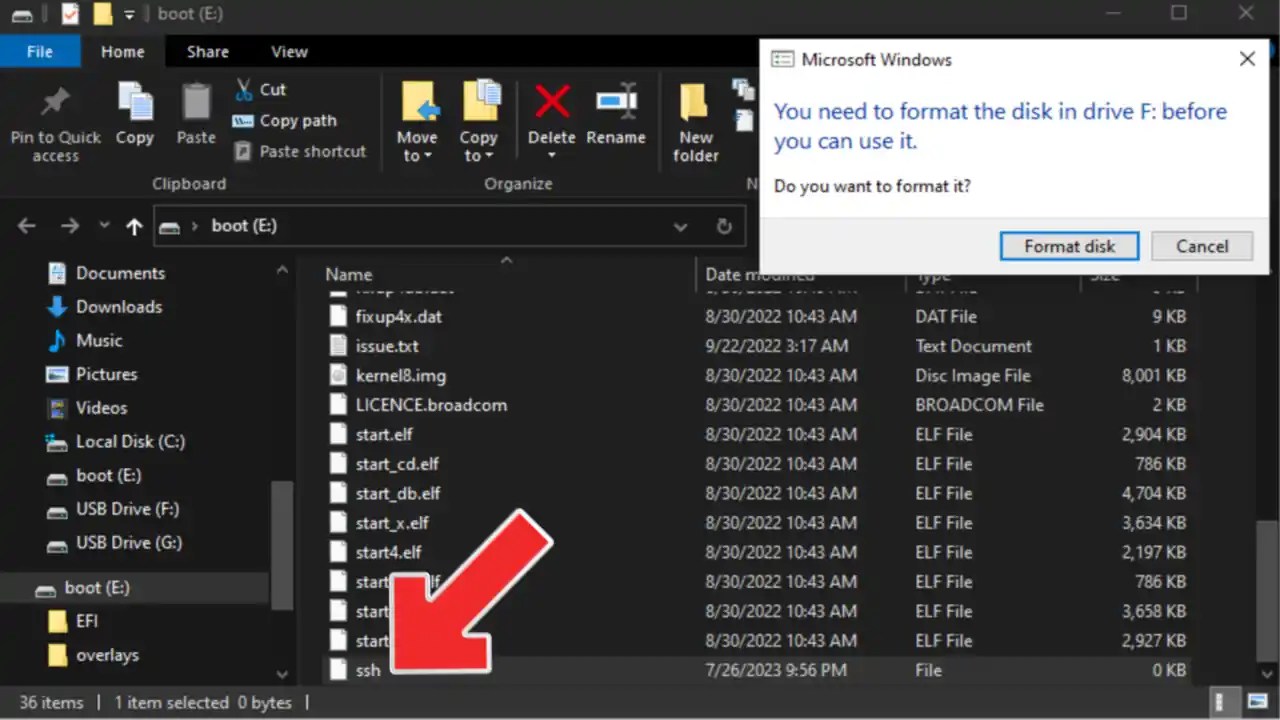This screenshot has width=1280, height=720.
Task: Switch to the Home ribbon tab
Action: (123, 51)
